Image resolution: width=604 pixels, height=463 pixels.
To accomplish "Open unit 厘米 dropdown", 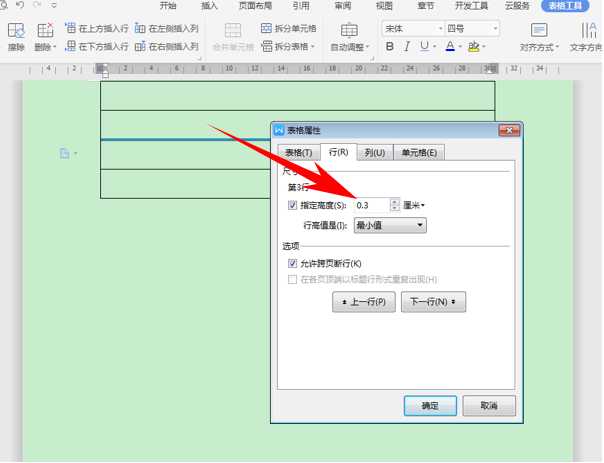I will [414, 205].
